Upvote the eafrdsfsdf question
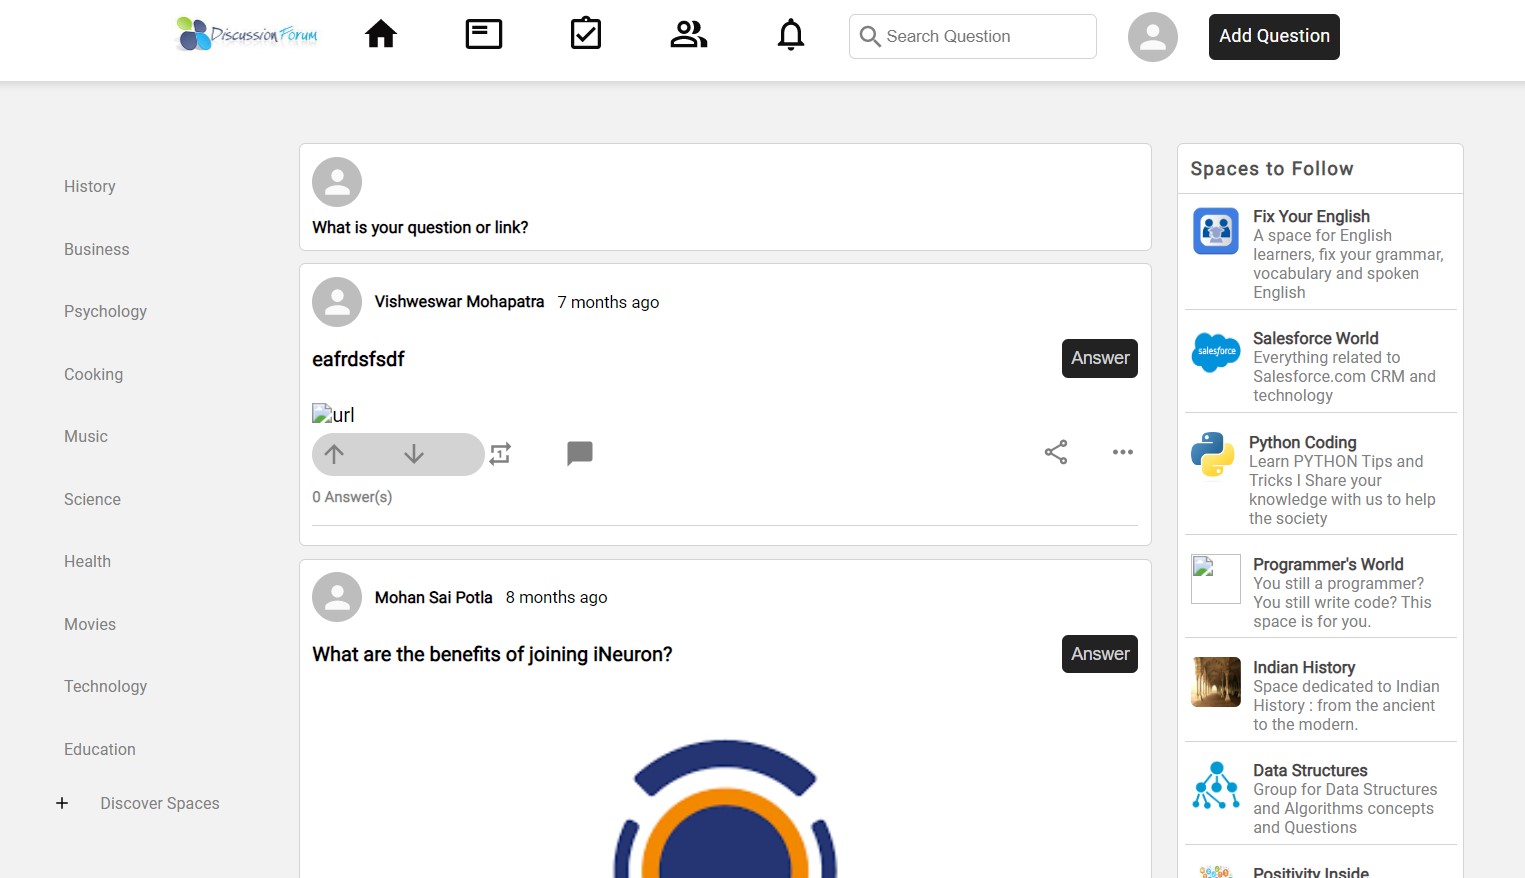1525x878 pixels. (x=335, y=454)
